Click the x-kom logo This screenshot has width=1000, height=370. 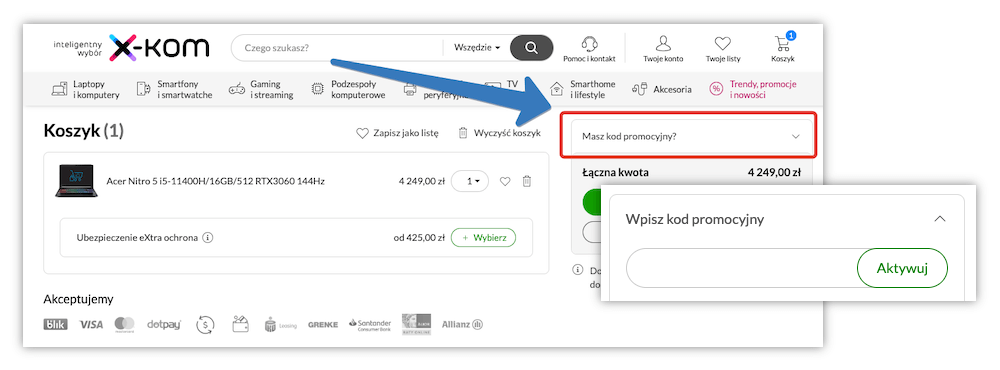point(158,48)
